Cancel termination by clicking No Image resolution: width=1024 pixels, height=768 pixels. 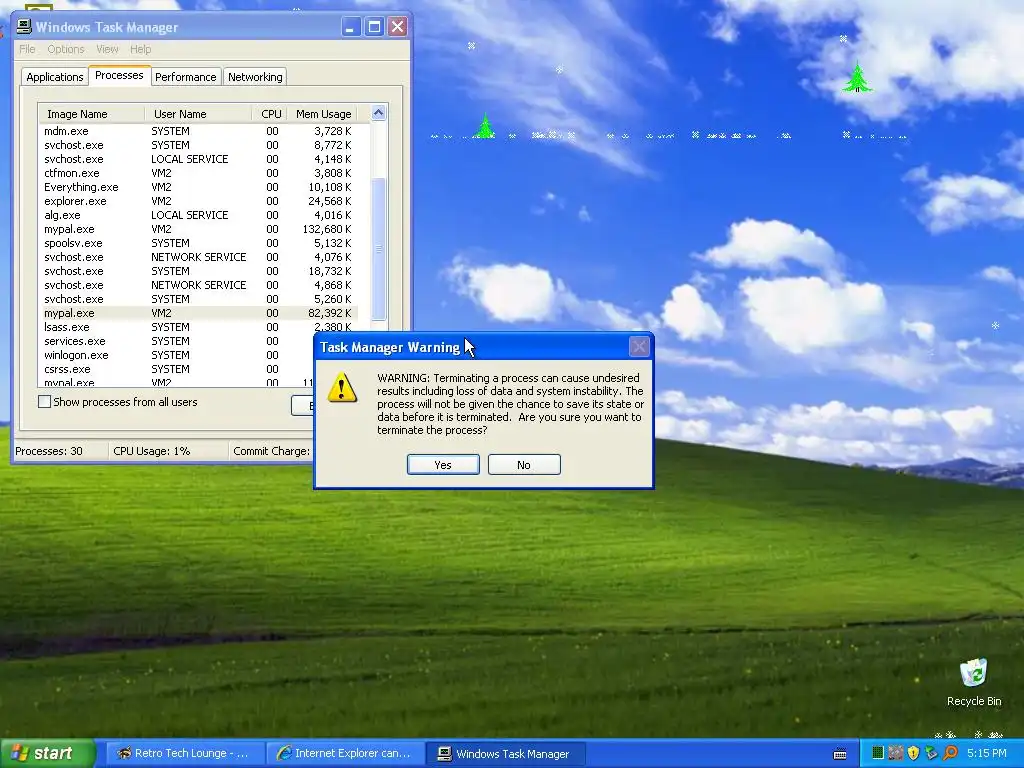coord(524,464)
